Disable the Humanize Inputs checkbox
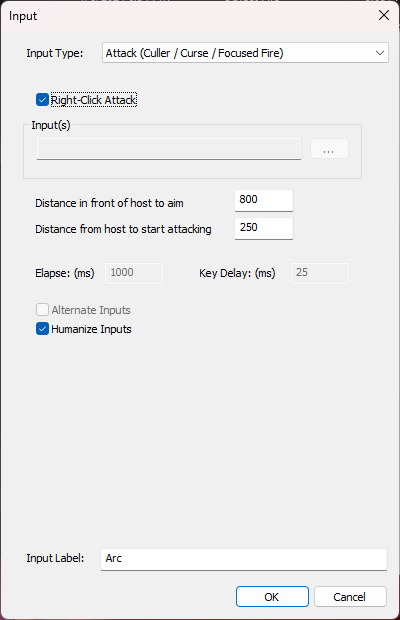The height and width of the screenshot is (620, 400). click(x=42, y=329)
